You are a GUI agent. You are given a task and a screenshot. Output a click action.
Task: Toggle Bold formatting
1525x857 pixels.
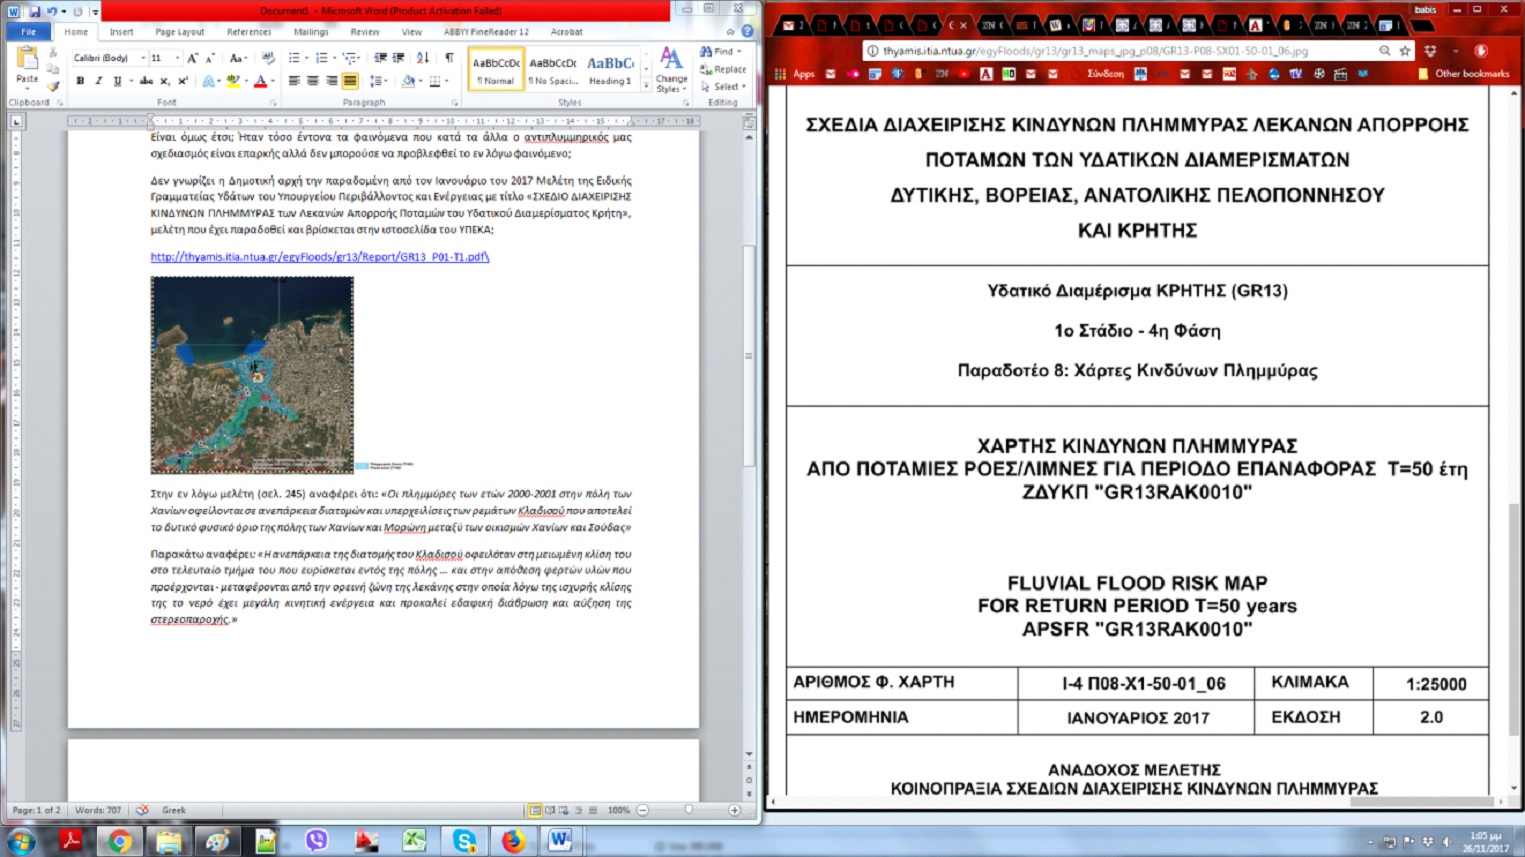tap(80, 81)
